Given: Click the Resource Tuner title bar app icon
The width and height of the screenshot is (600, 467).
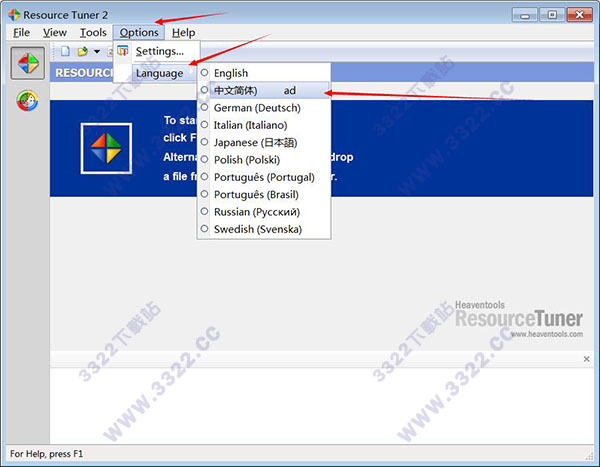Looking at the screenshot, I should click(x=14, y=15).
